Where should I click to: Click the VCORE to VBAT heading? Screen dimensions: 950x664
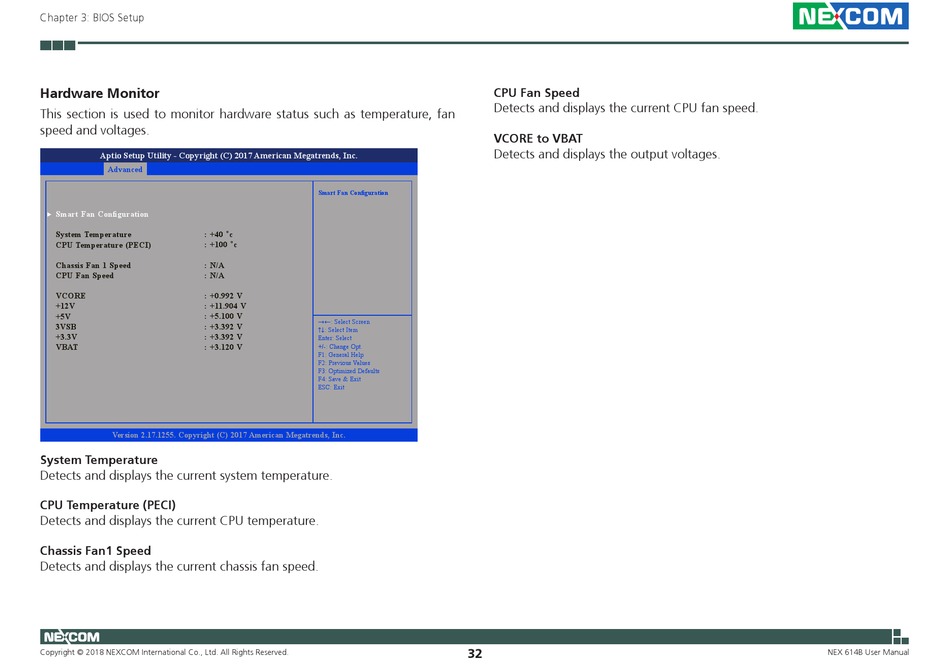538,138
